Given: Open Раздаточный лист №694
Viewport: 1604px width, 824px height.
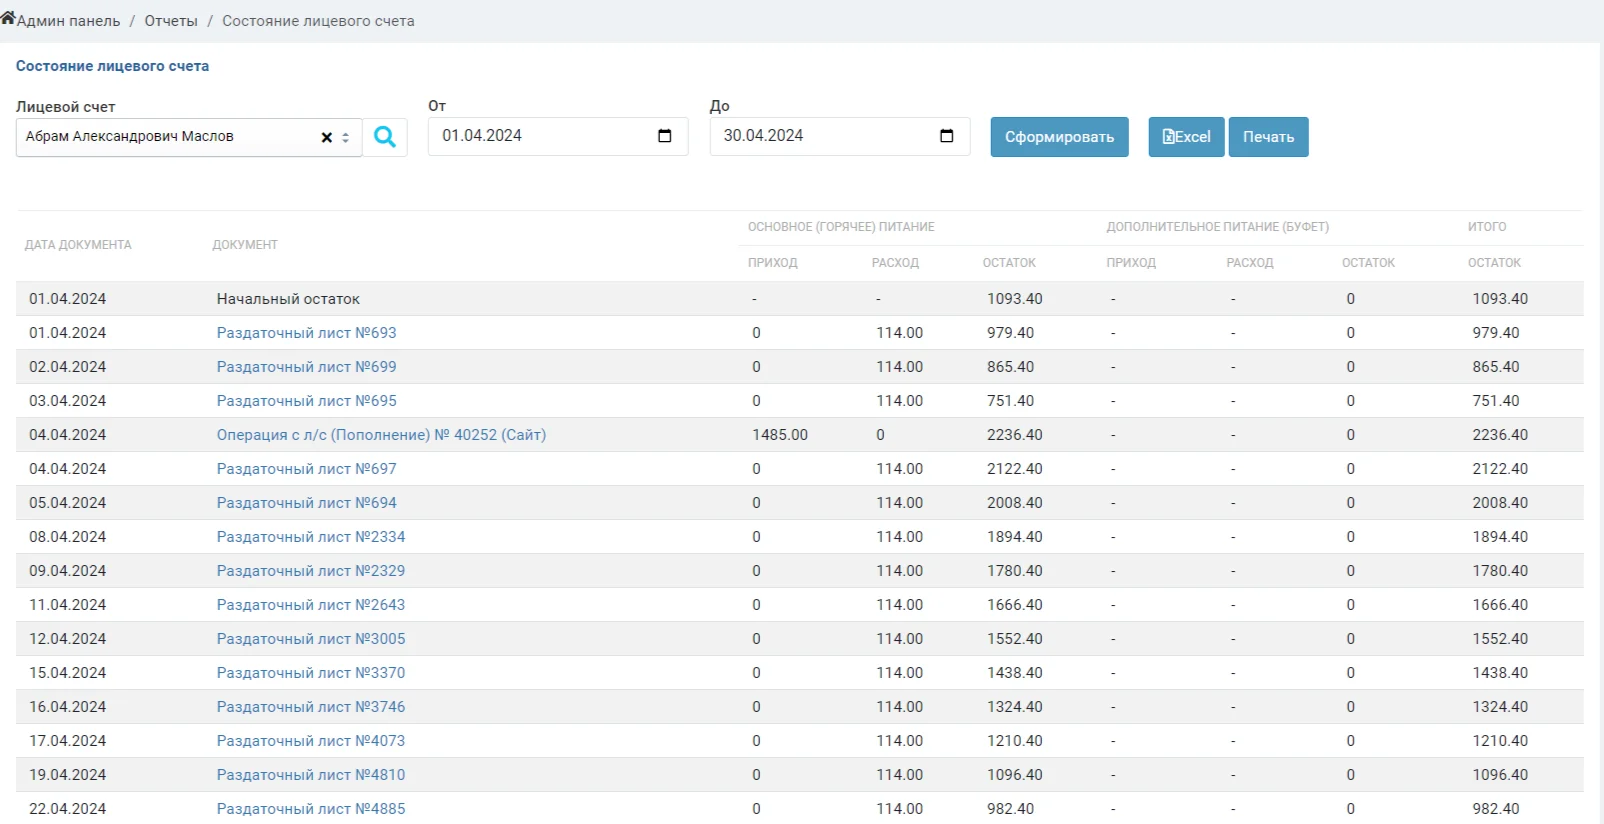Looking at the screenshot, I should click(x=306, y=503).
